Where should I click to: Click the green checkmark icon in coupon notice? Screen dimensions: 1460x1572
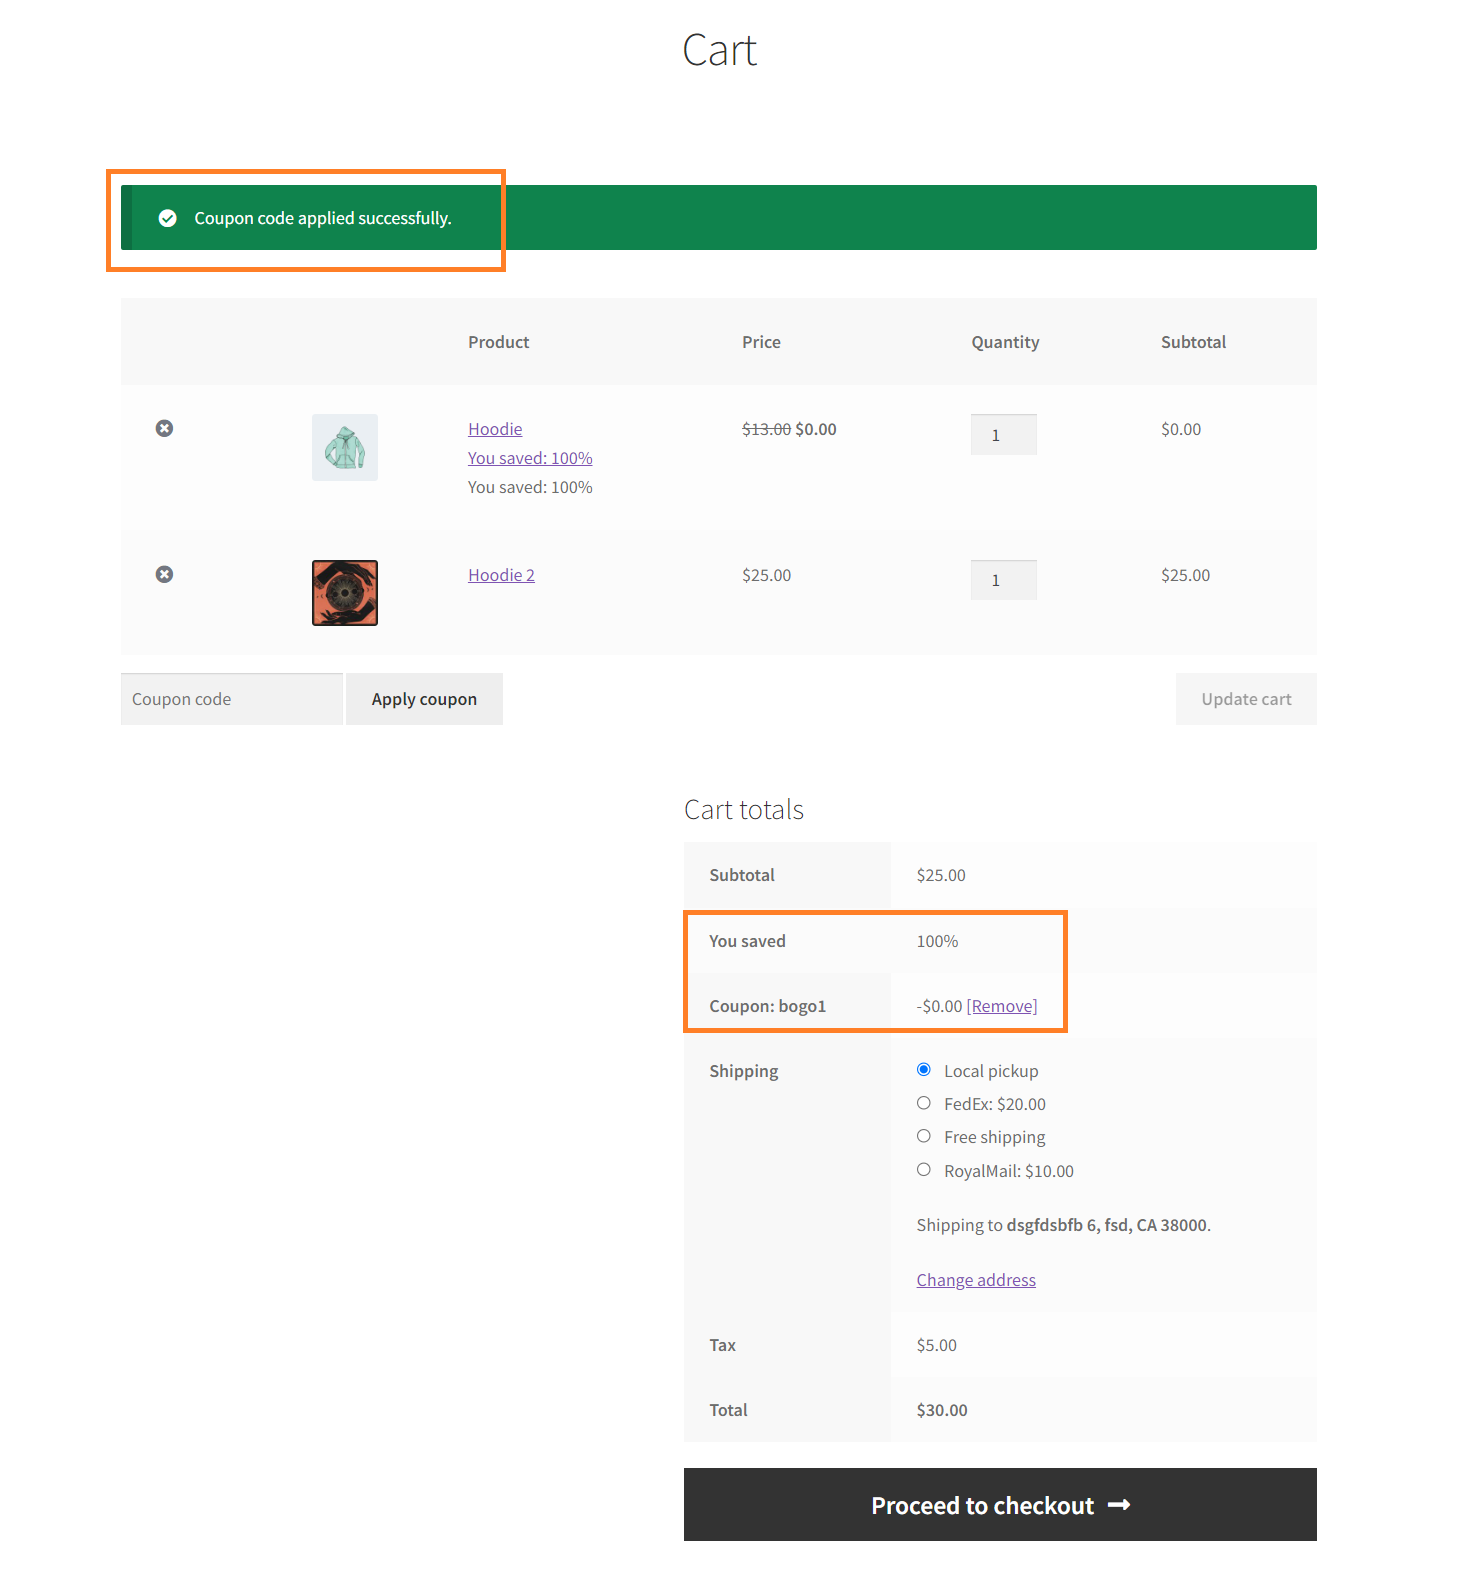[x=168, y=218]
